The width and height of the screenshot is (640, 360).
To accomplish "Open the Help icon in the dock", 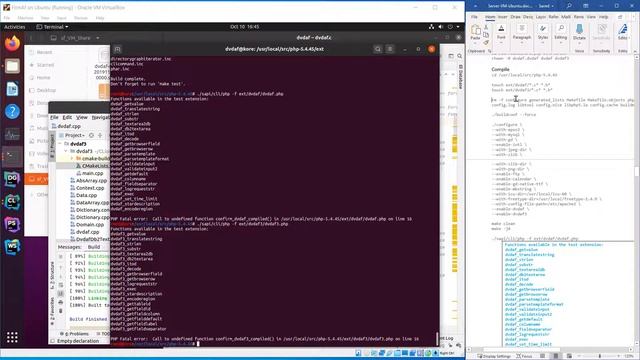I will [12, 111].
